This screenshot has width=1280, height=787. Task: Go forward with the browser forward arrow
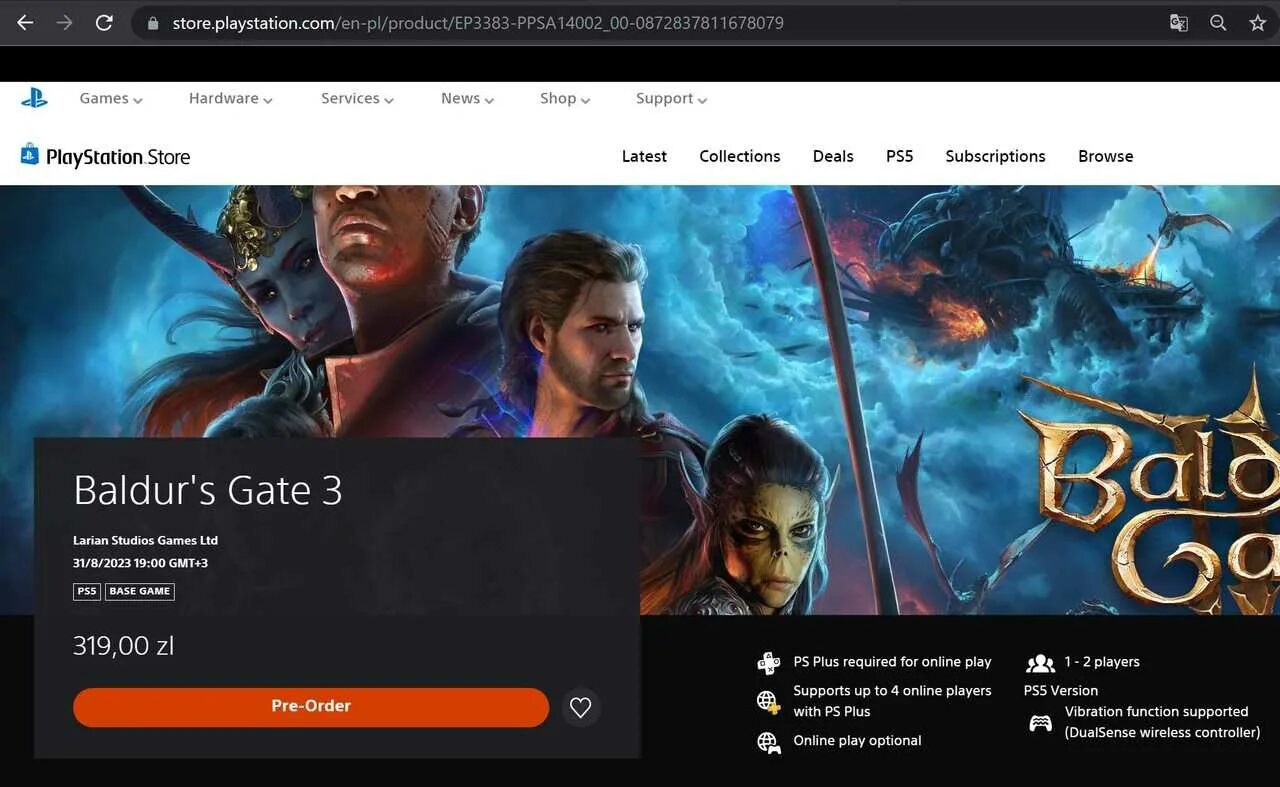(65, 22)
